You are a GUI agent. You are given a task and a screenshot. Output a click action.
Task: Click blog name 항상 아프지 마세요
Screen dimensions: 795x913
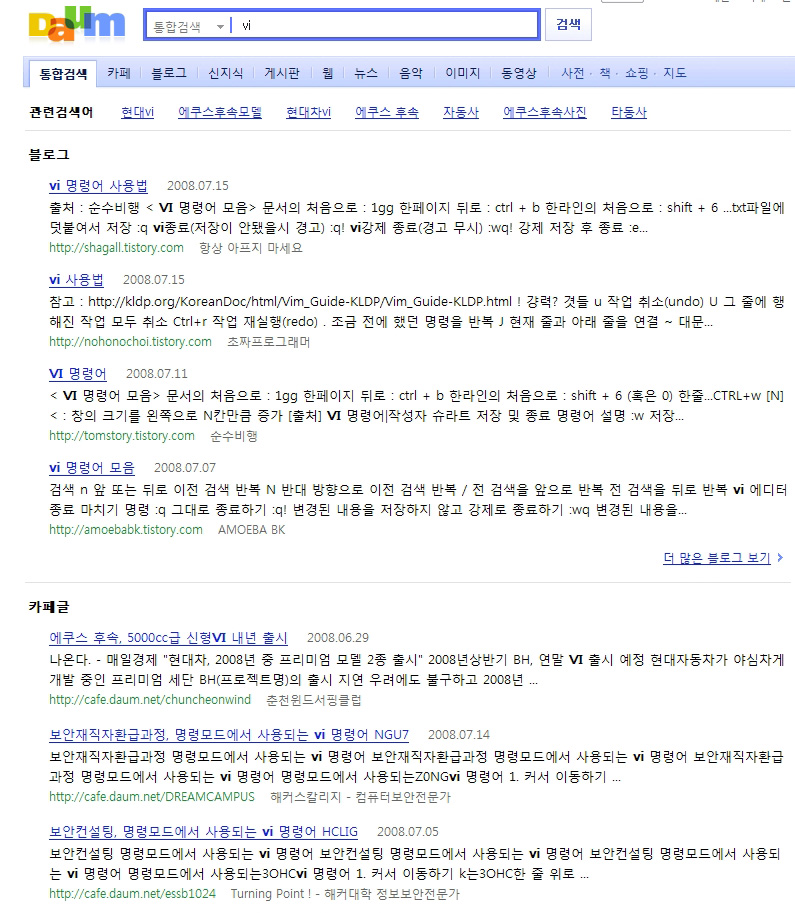point(251,247)
